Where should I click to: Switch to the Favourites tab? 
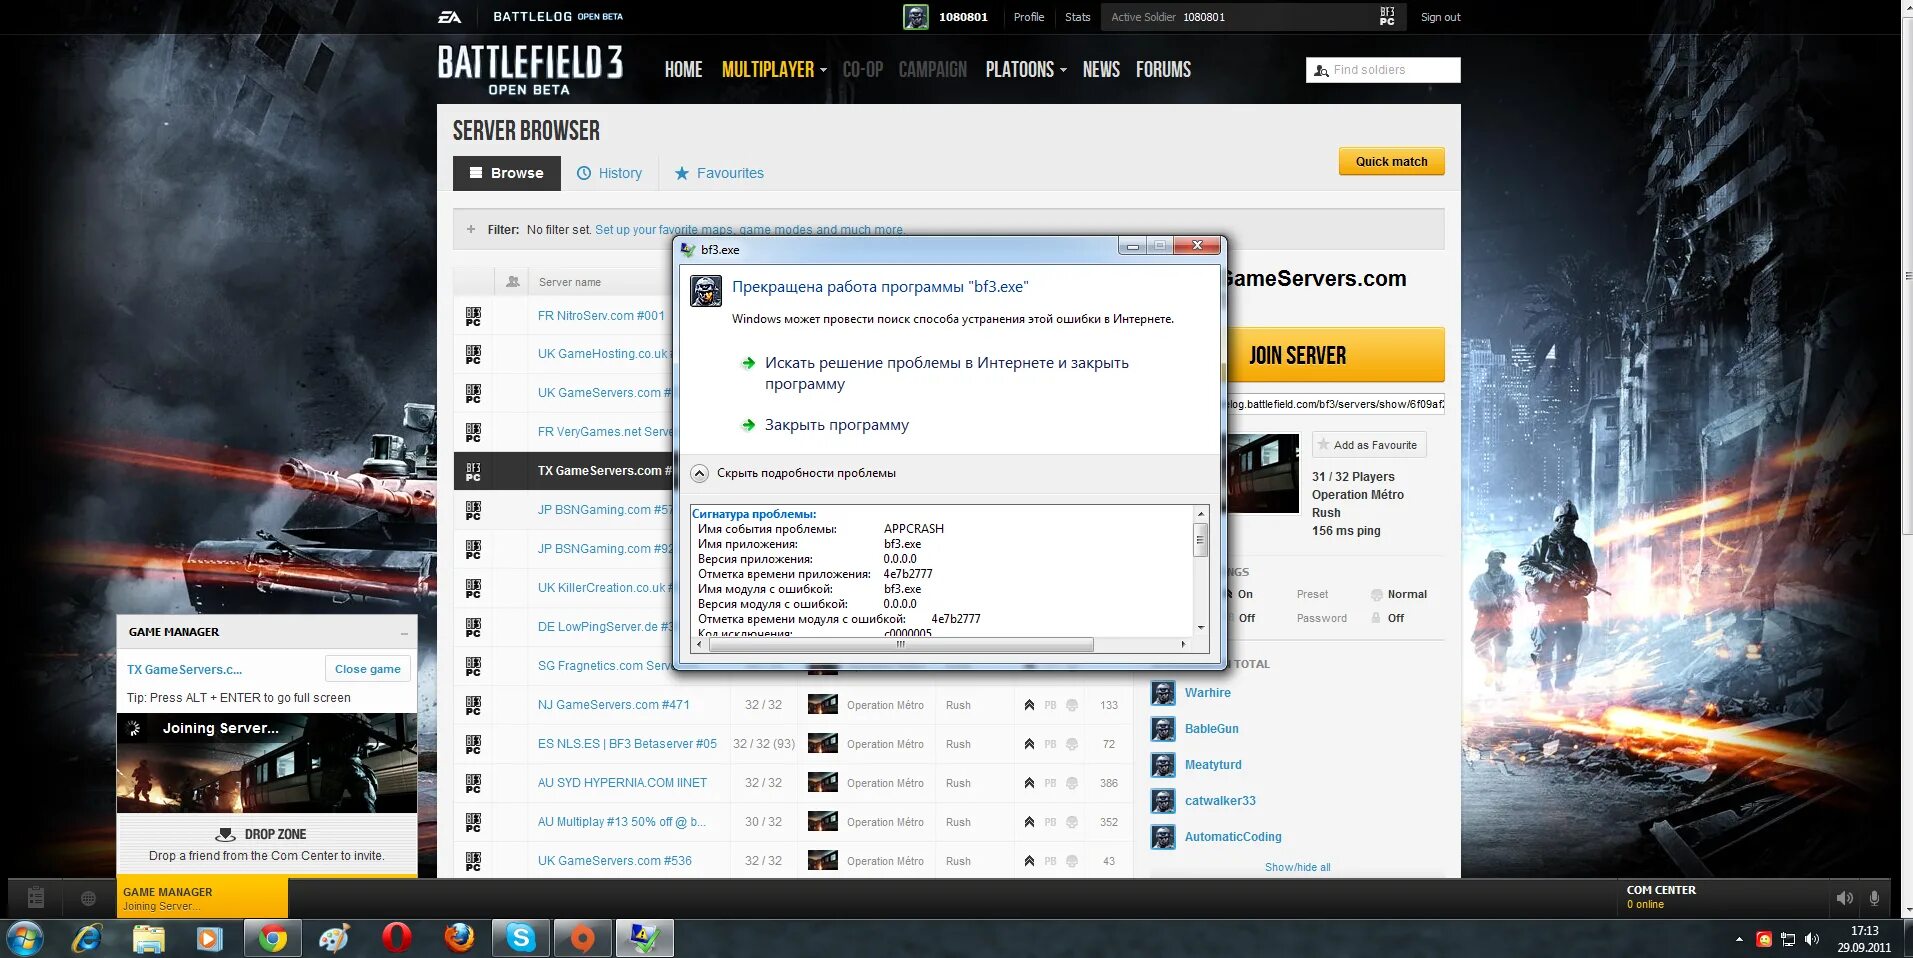pos(719,173)
